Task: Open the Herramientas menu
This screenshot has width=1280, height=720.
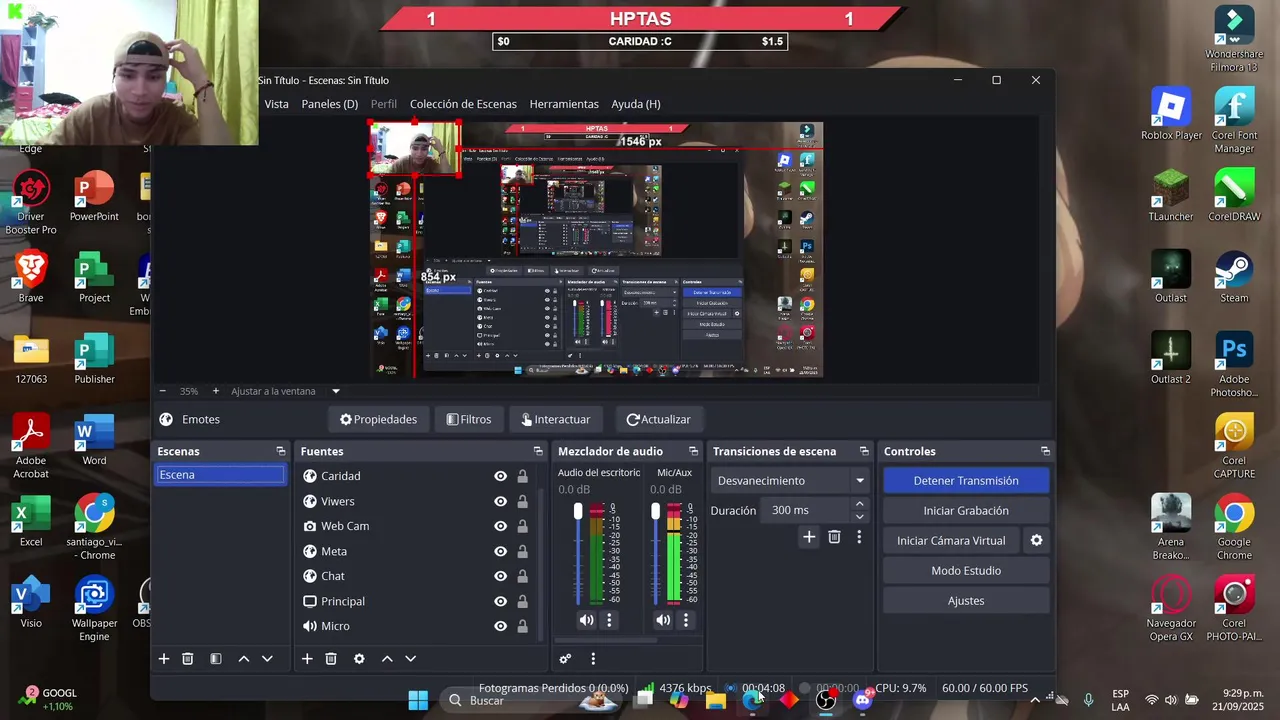Action: [x=564, y=104]
